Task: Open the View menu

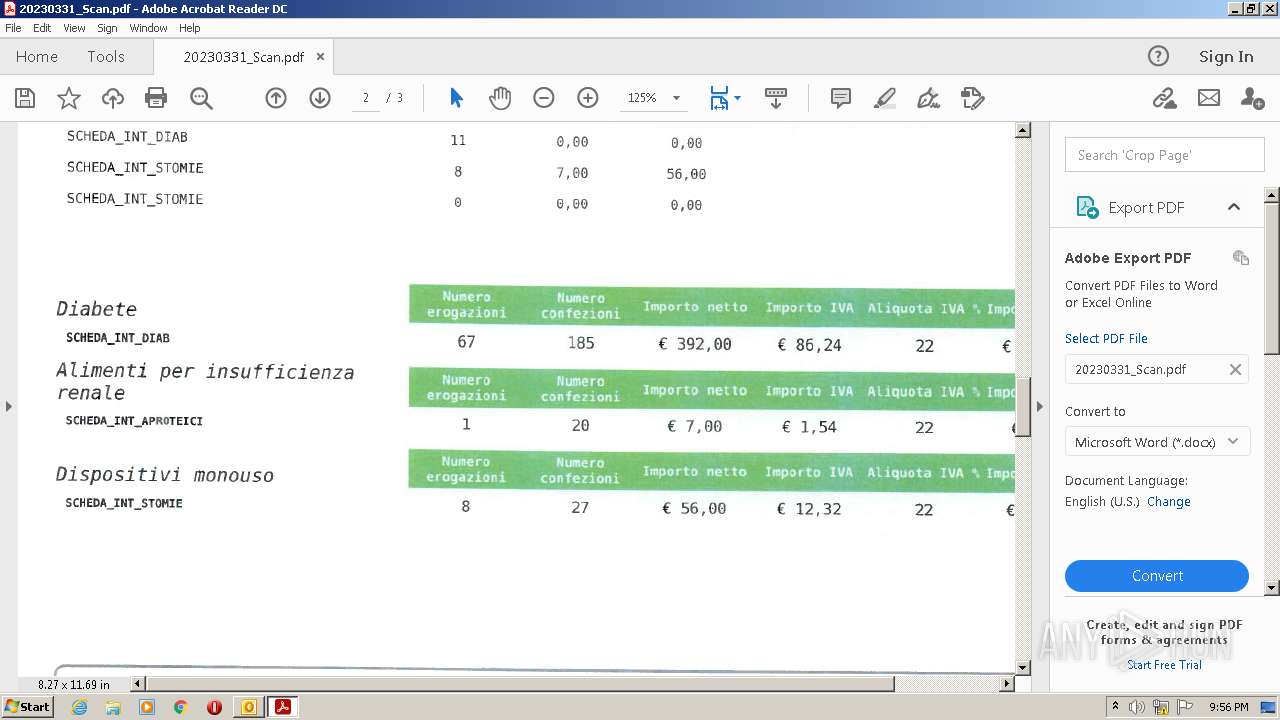Action: pyautogui.click(x=74, y=28)
